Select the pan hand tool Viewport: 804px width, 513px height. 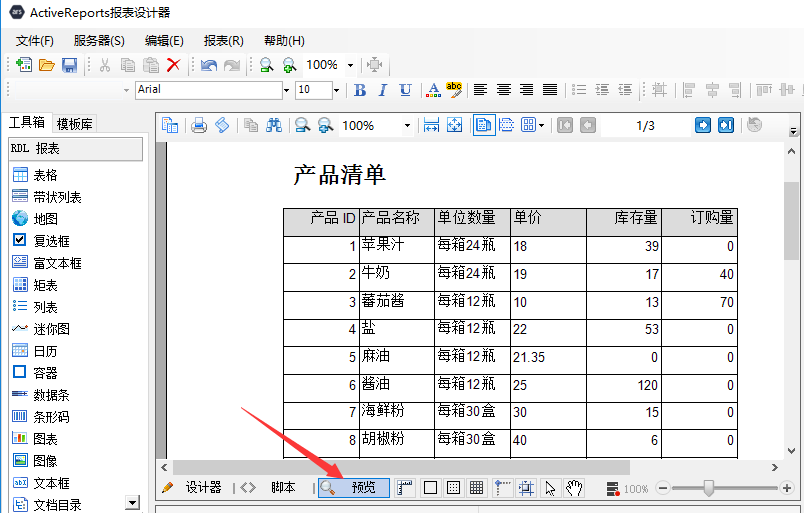pyautogui.click(x=574, y=488)
